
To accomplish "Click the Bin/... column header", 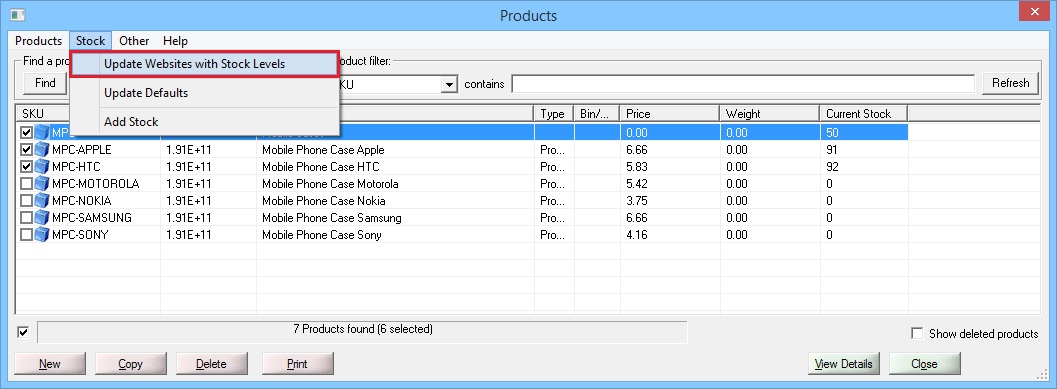I will [597, 114].
